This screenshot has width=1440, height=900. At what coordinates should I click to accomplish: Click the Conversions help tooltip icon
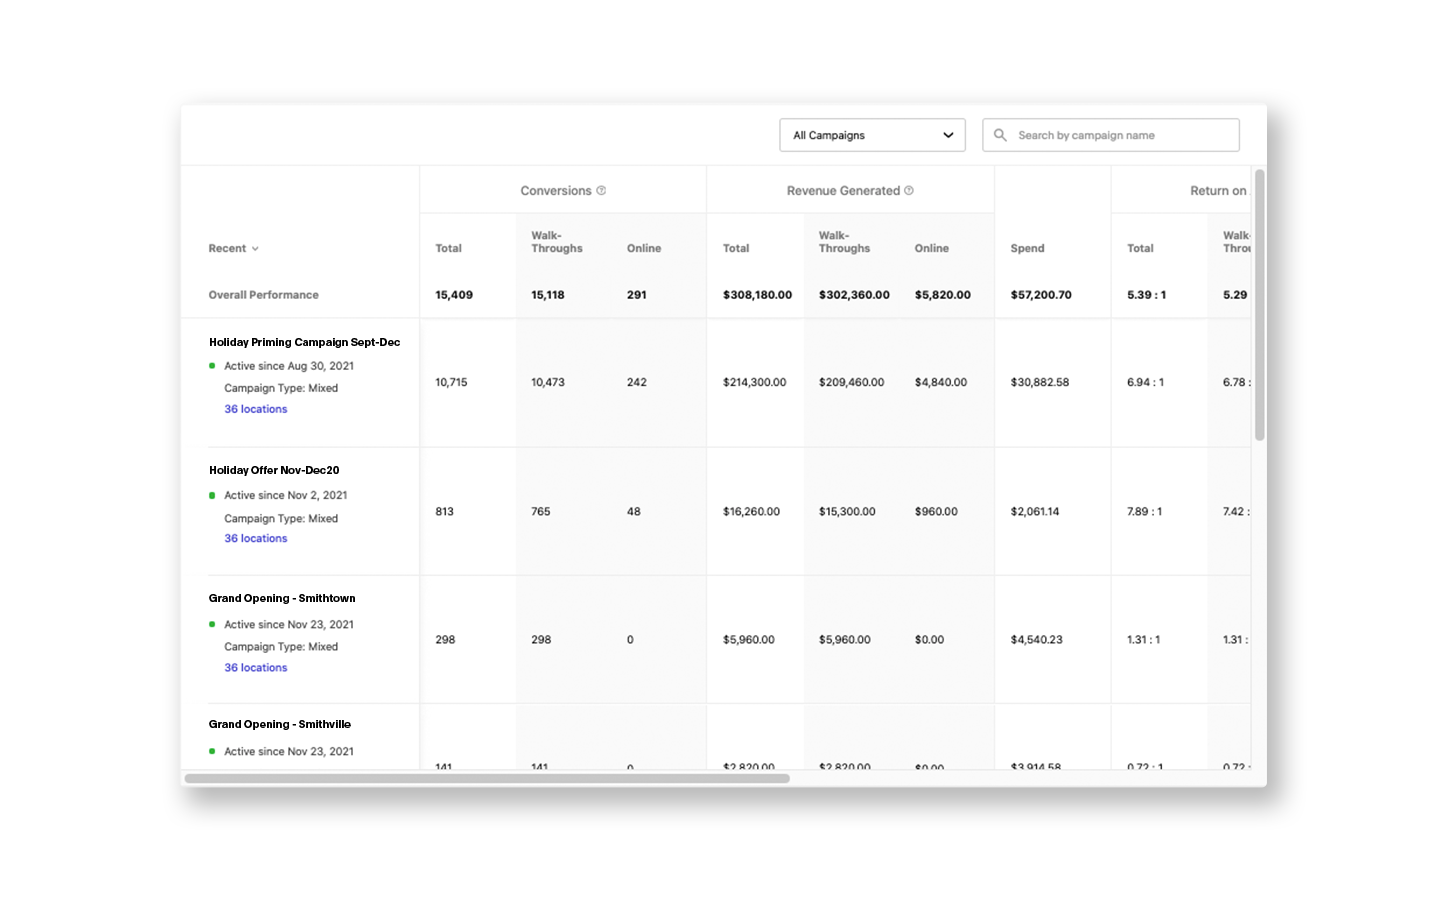coord(600,190)
